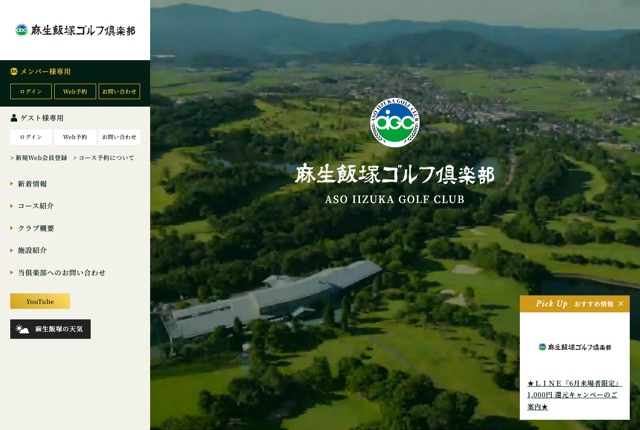Image resolution: width=640 pixels, height=430 pixels.
Task: Click the arrow beside コース紹介
Action: click(x=12, y=206)
